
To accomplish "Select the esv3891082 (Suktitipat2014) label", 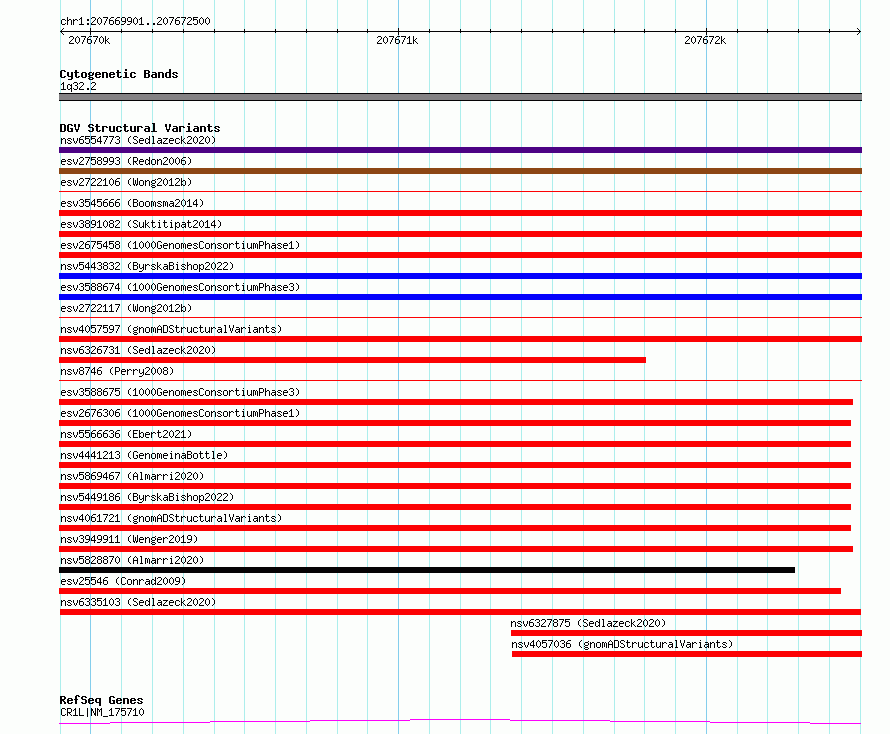I will [x=141, y=224].
